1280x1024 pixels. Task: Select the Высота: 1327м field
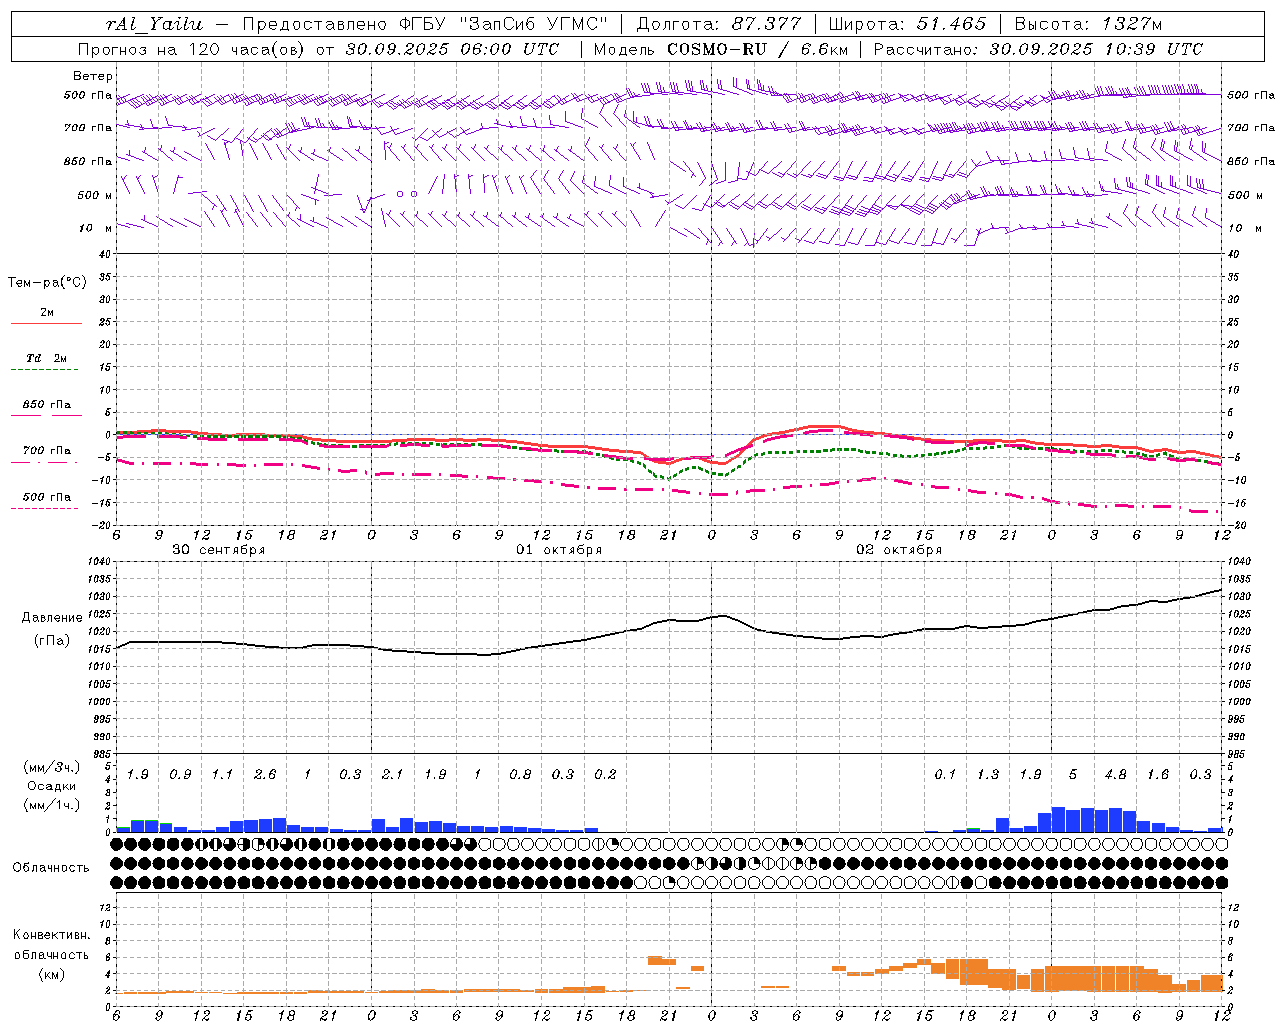(x=1088, y=24)
